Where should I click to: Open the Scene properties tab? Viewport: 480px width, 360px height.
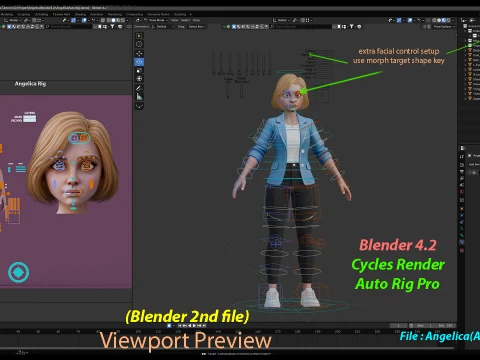462,185
